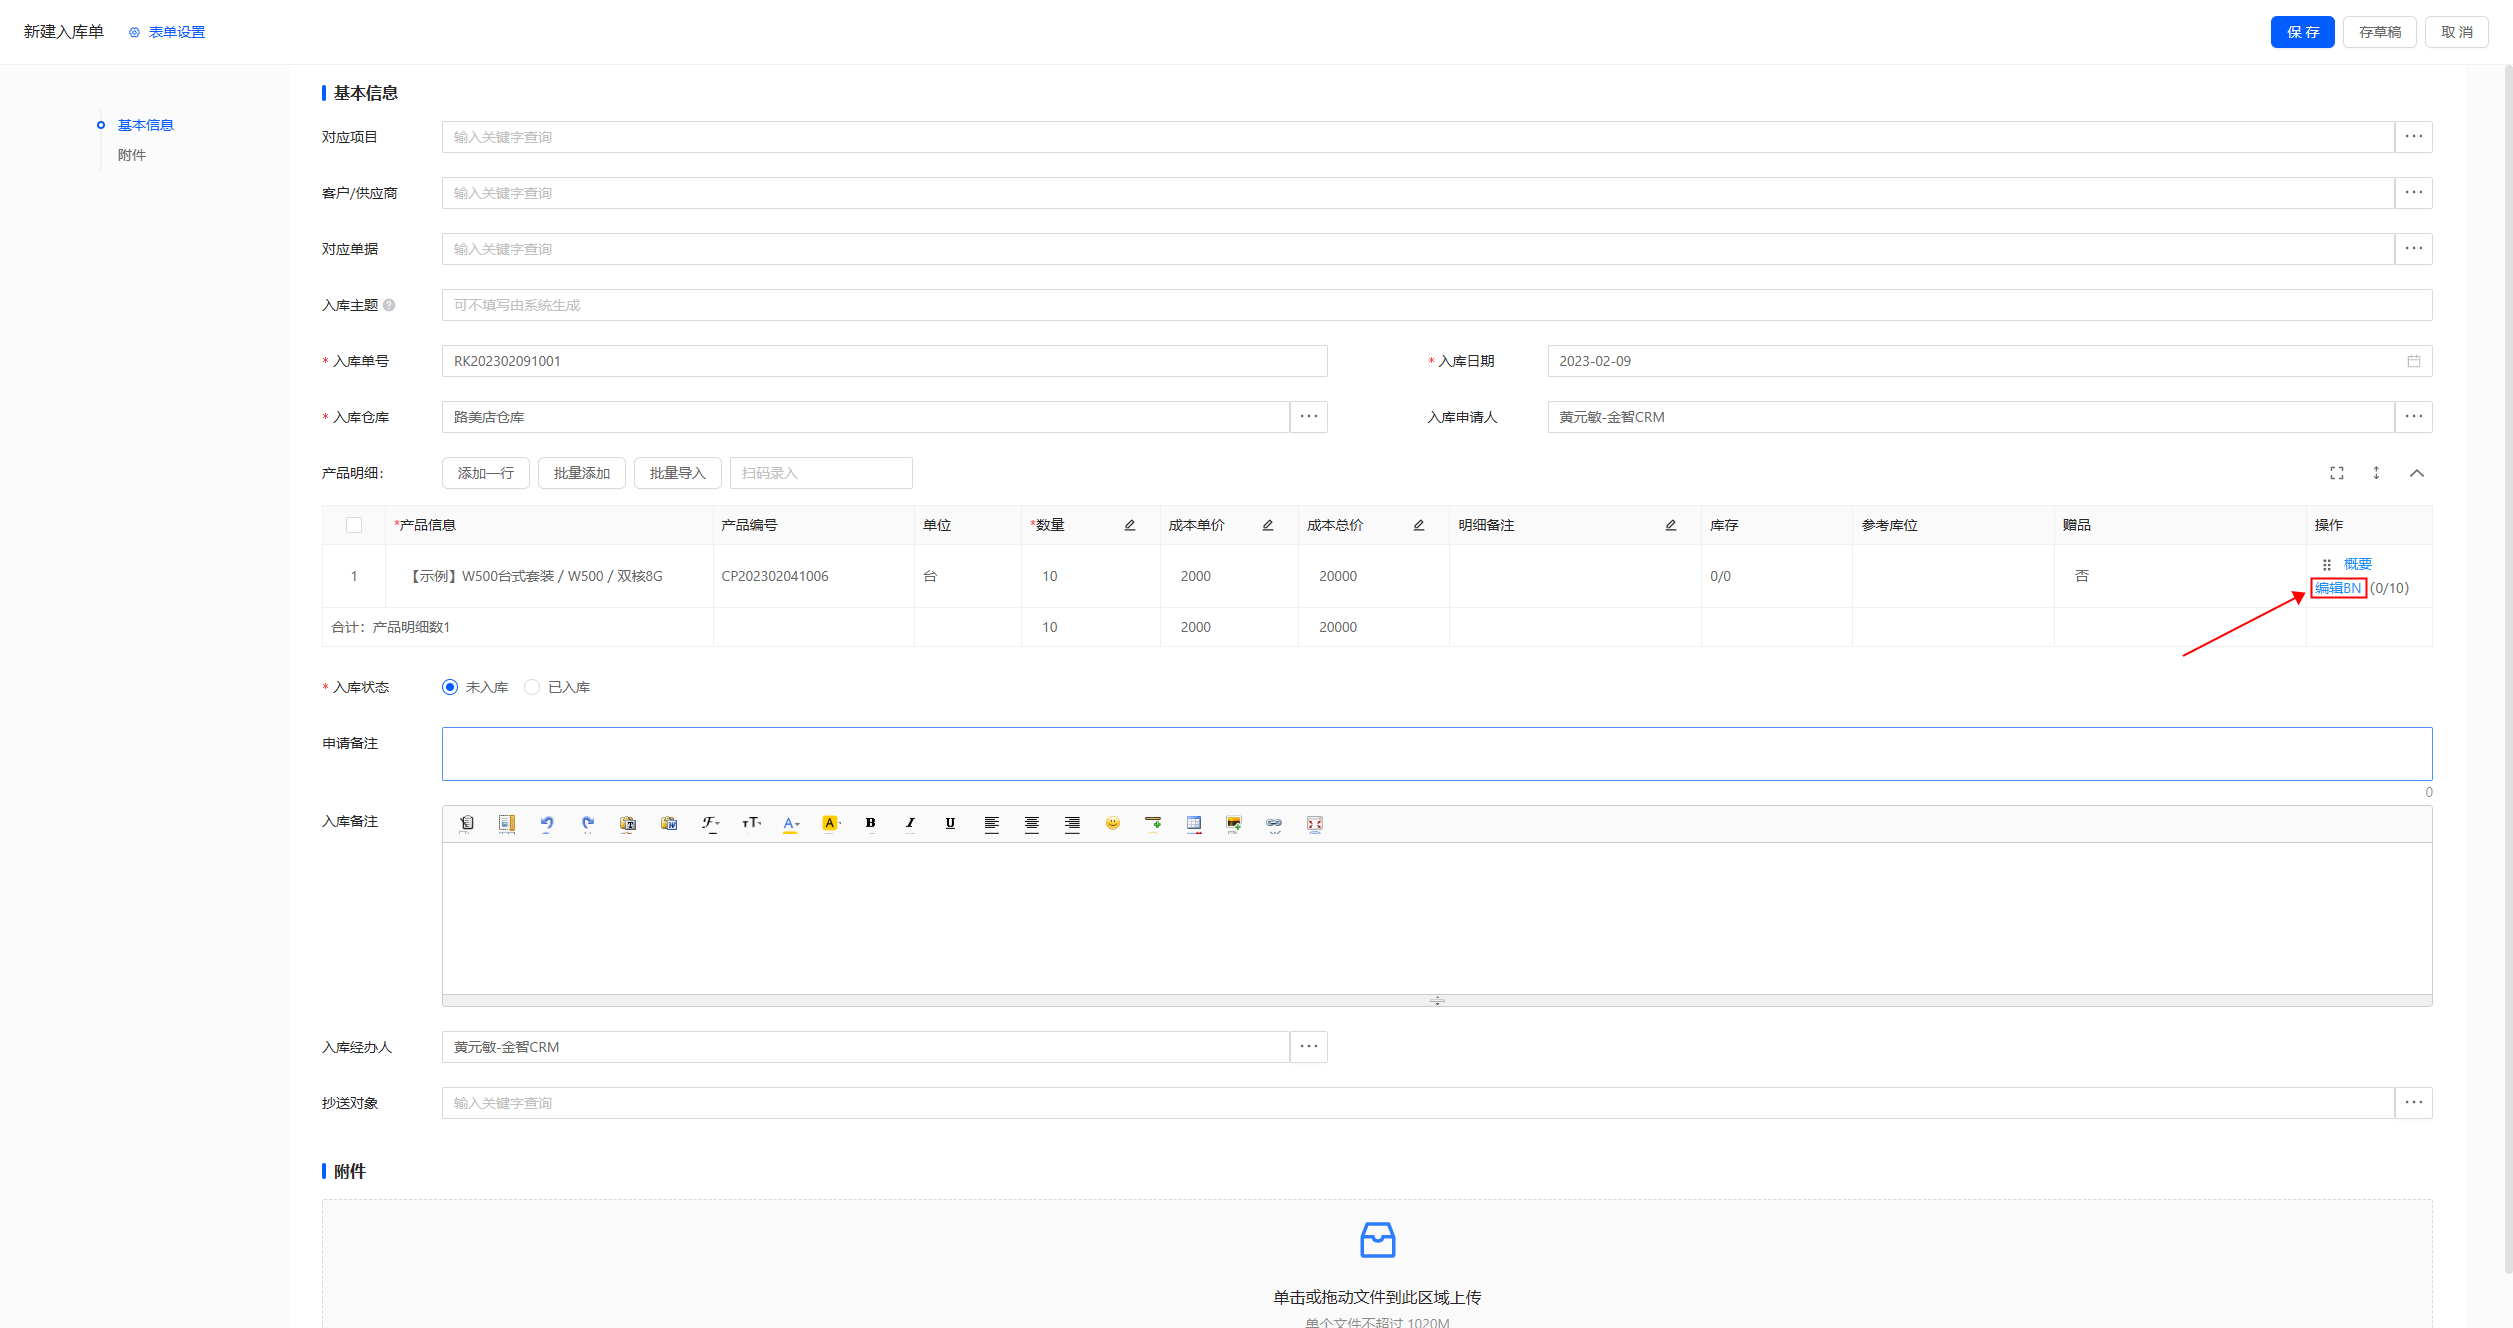Viewport: 2513px width, 1328px height.
Task: Click paste as plain text icon
Action: point(628,824)
